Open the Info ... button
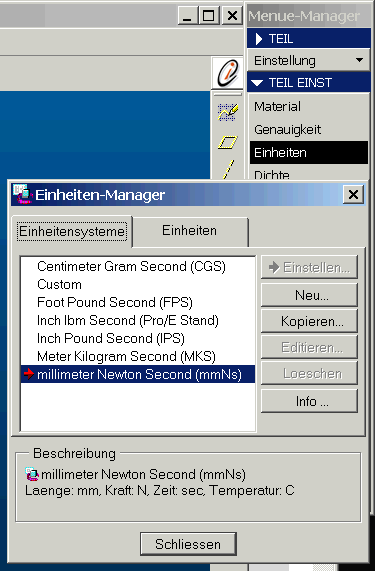Screen dimensions: 375x571 coord(309,401)
